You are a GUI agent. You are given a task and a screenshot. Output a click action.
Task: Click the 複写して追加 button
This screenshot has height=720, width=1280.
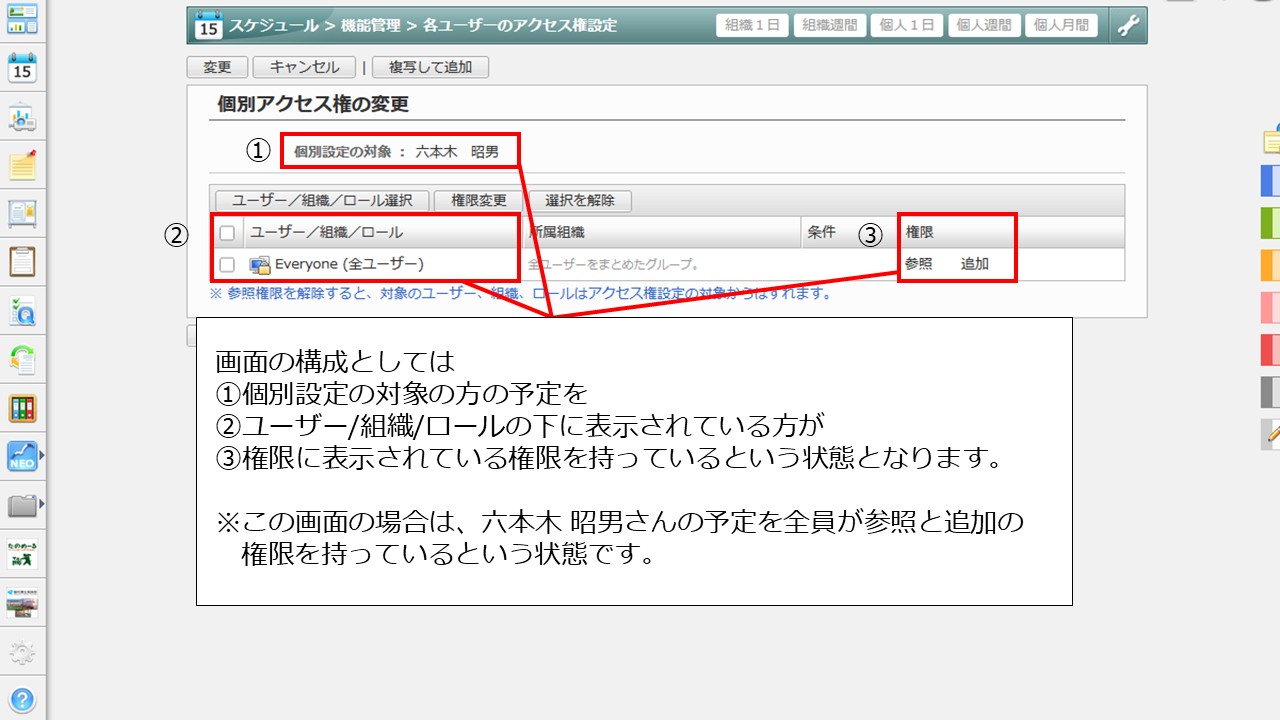click(x=430, y=67)
